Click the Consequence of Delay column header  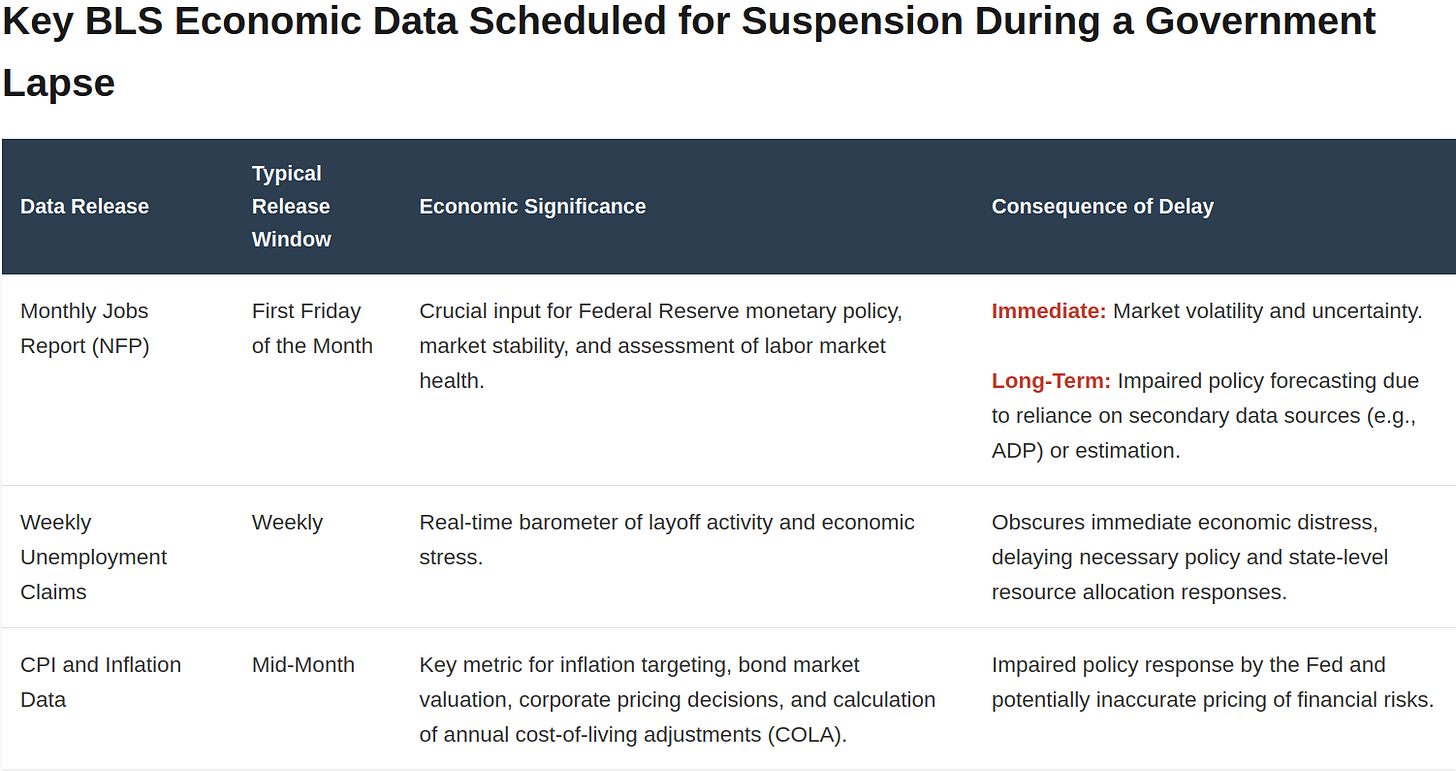[1102, 206]
